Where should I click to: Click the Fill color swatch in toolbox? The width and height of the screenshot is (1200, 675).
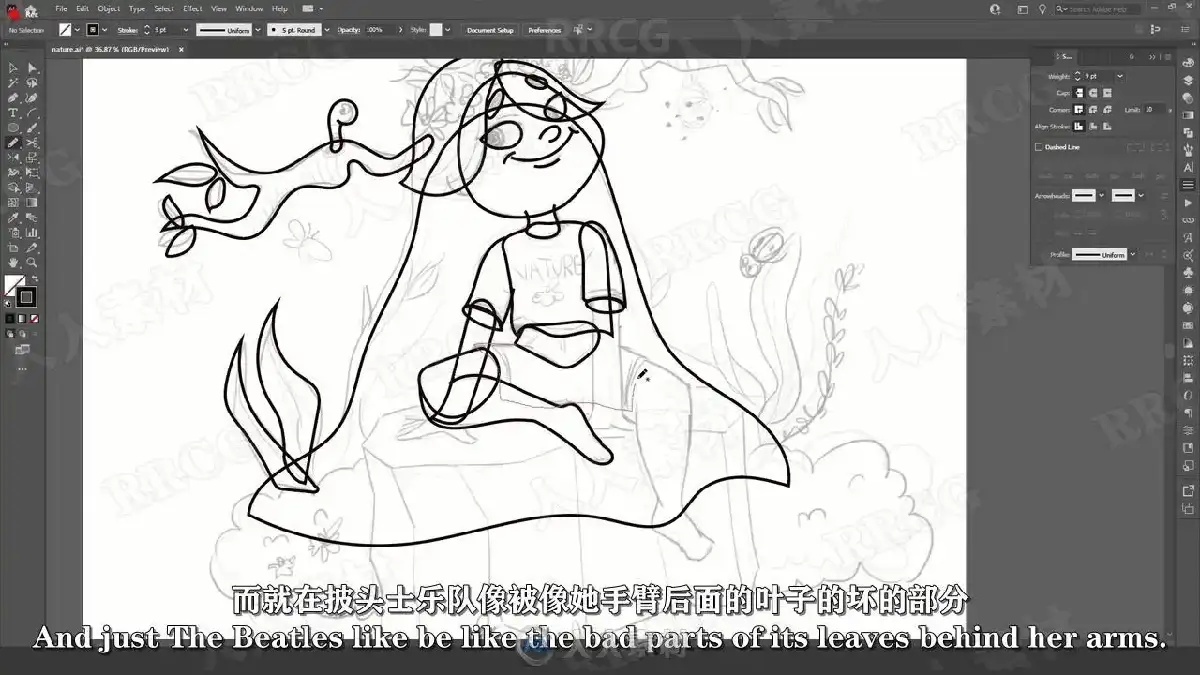[x=14, y=286]
